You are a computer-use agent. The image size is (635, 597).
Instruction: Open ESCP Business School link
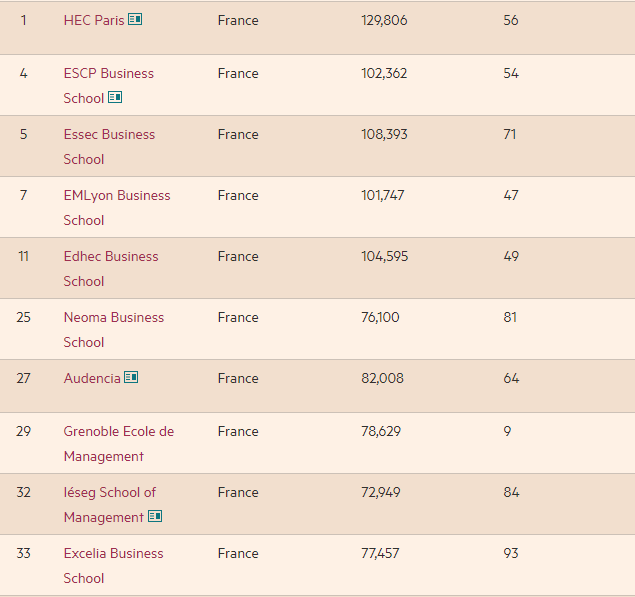(109, 86)
